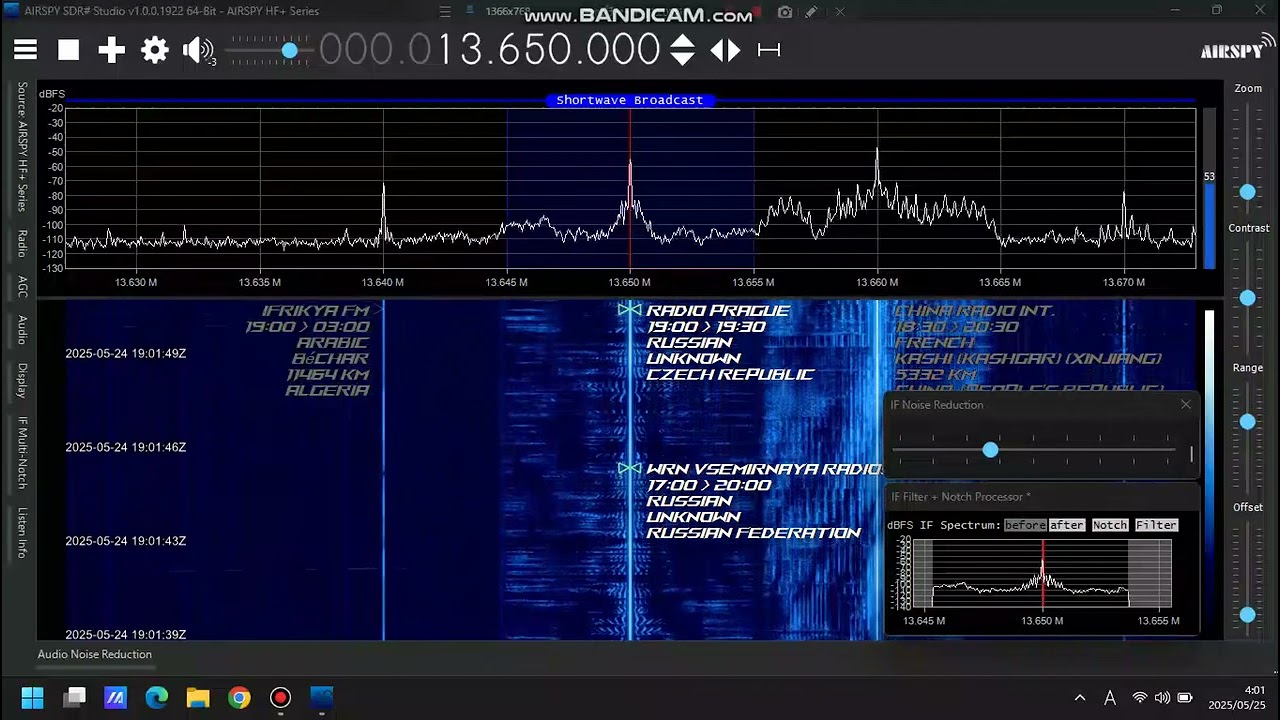1280x720 pixels.
Task: Select the CHINA RADIO INT. station label
Action: coord(974,310)
